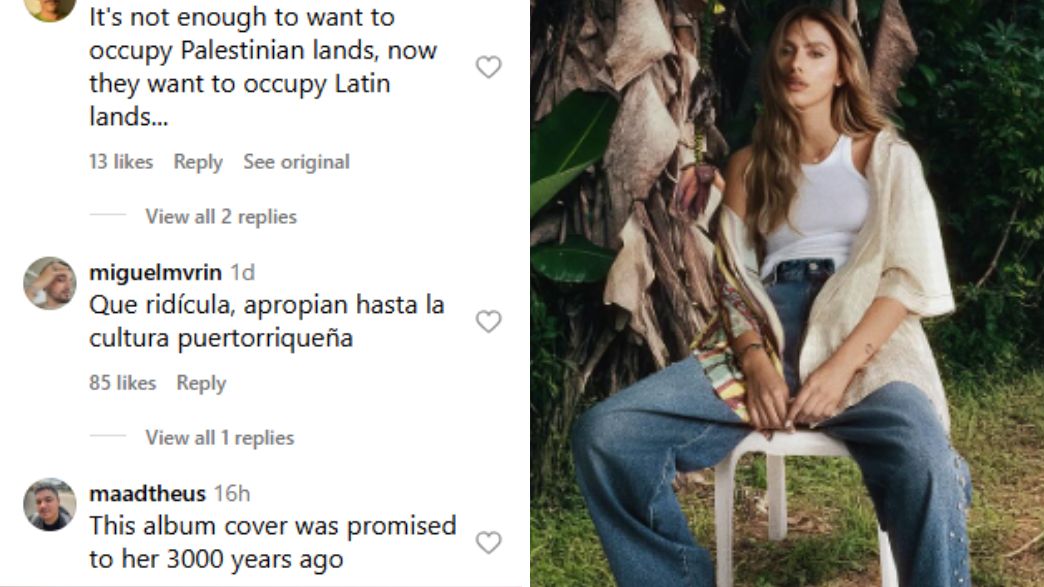The image size is (1044, 587).
Task: Click the woman photo post image
Action: (x=787, y=294)
